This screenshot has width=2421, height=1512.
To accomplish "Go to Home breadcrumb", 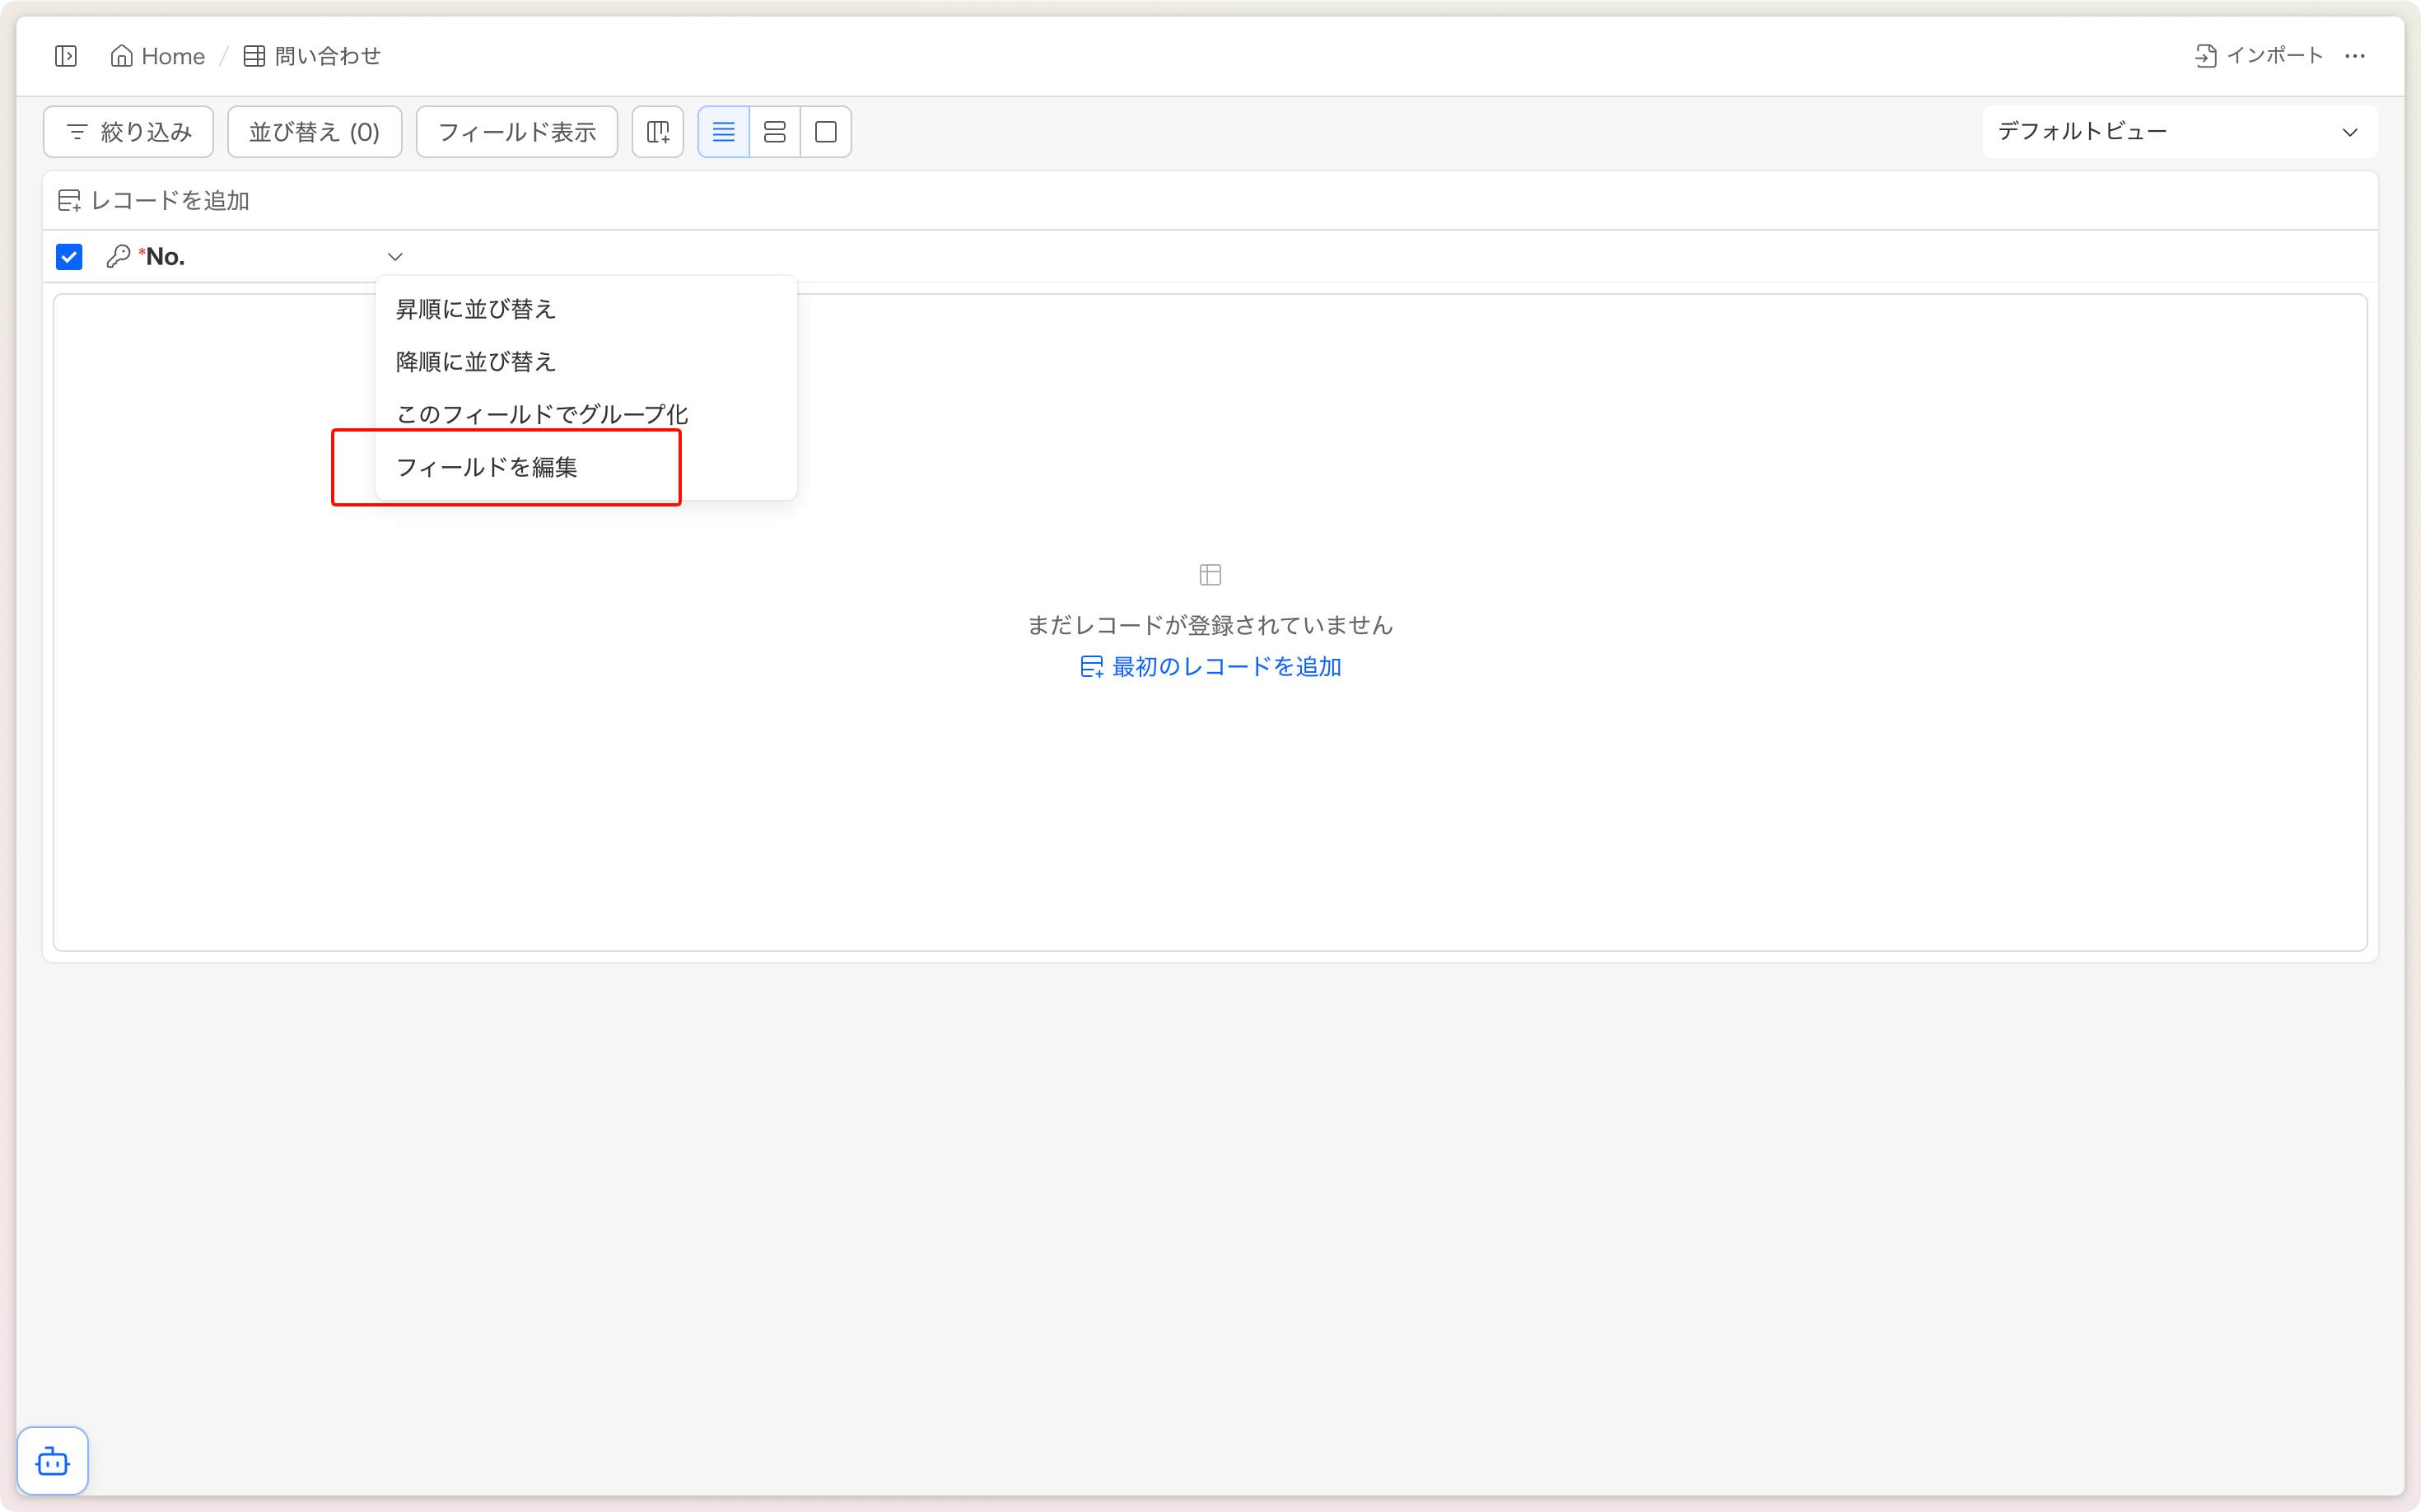I will pyautogui.click(x=158, y=56).
